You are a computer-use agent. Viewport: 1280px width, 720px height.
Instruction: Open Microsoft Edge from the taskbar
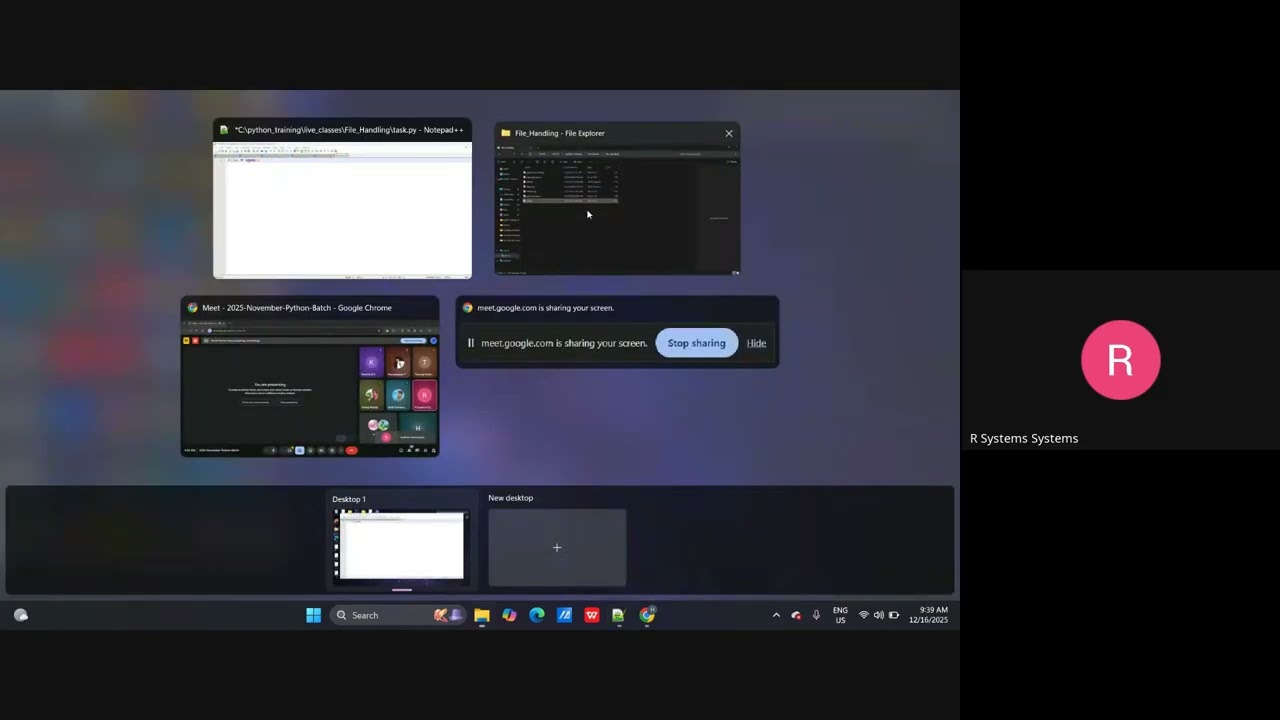(x=537, y=615)
